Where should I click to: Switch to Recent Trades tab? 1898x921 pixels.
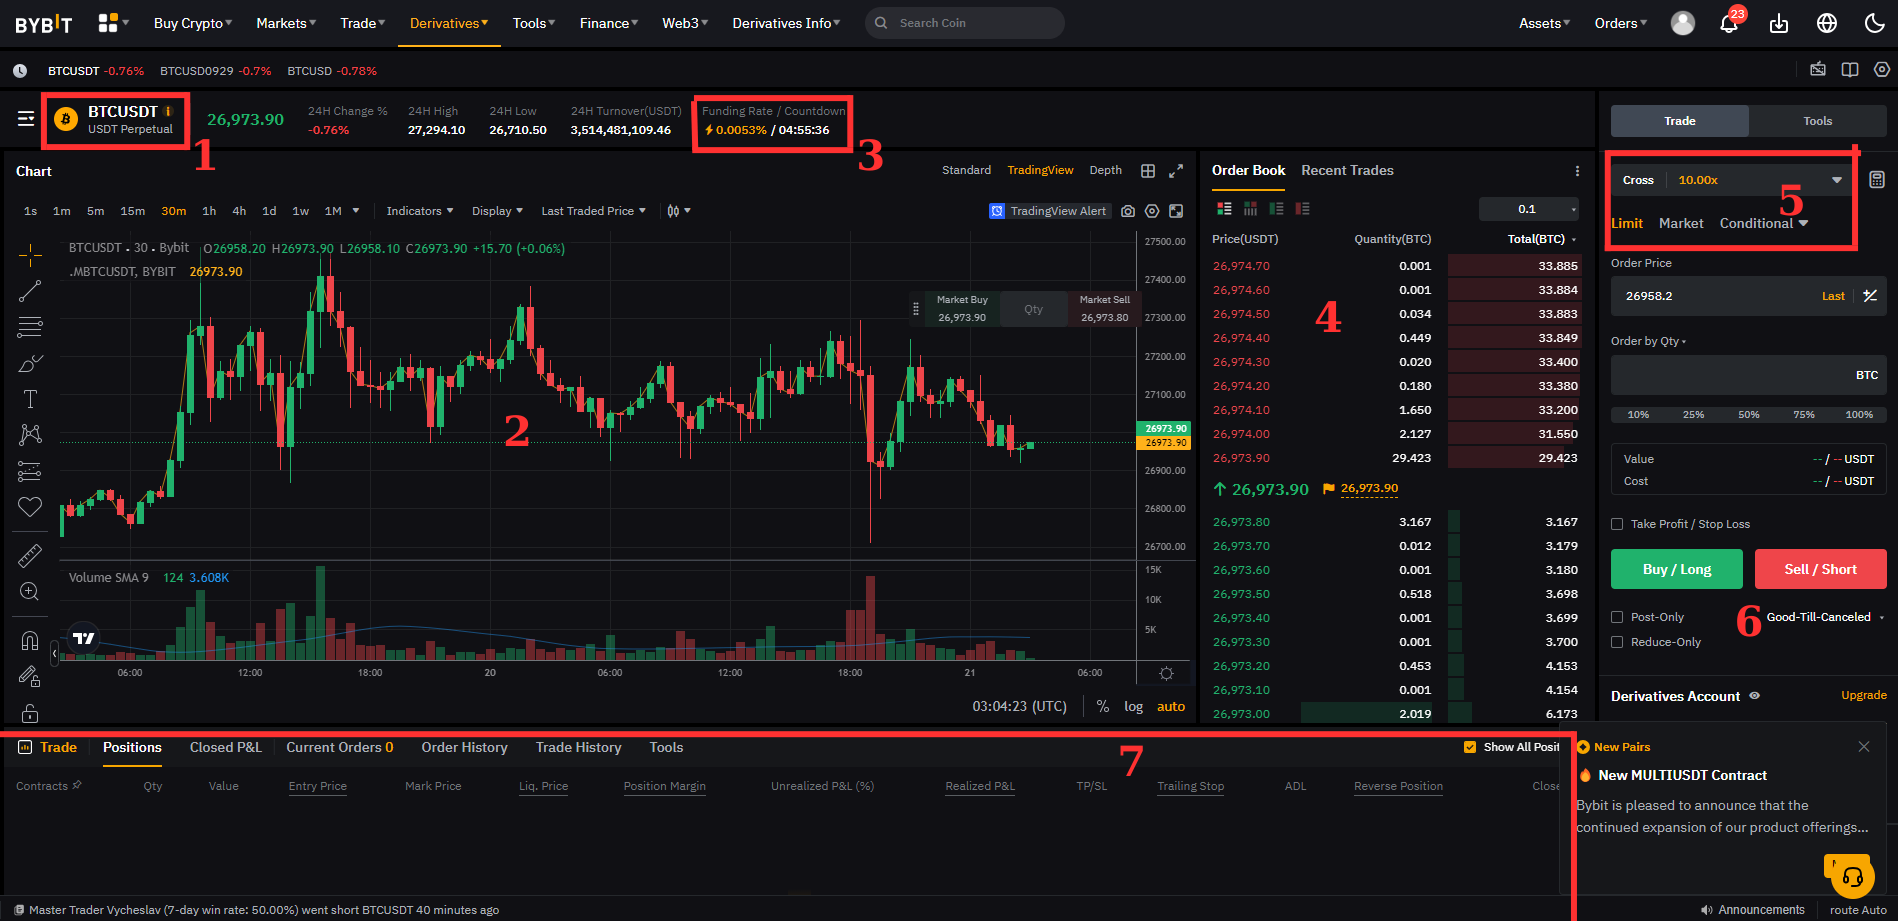coord(1347,171)
